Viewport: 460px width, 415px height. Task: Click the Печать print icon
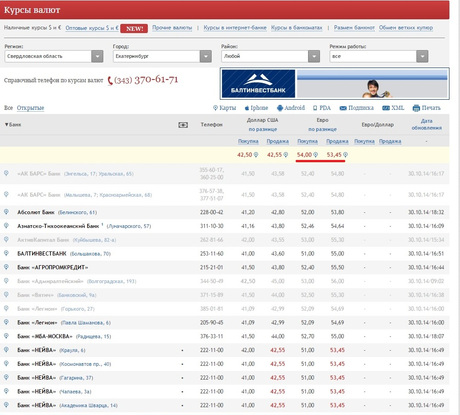(416, 108)
